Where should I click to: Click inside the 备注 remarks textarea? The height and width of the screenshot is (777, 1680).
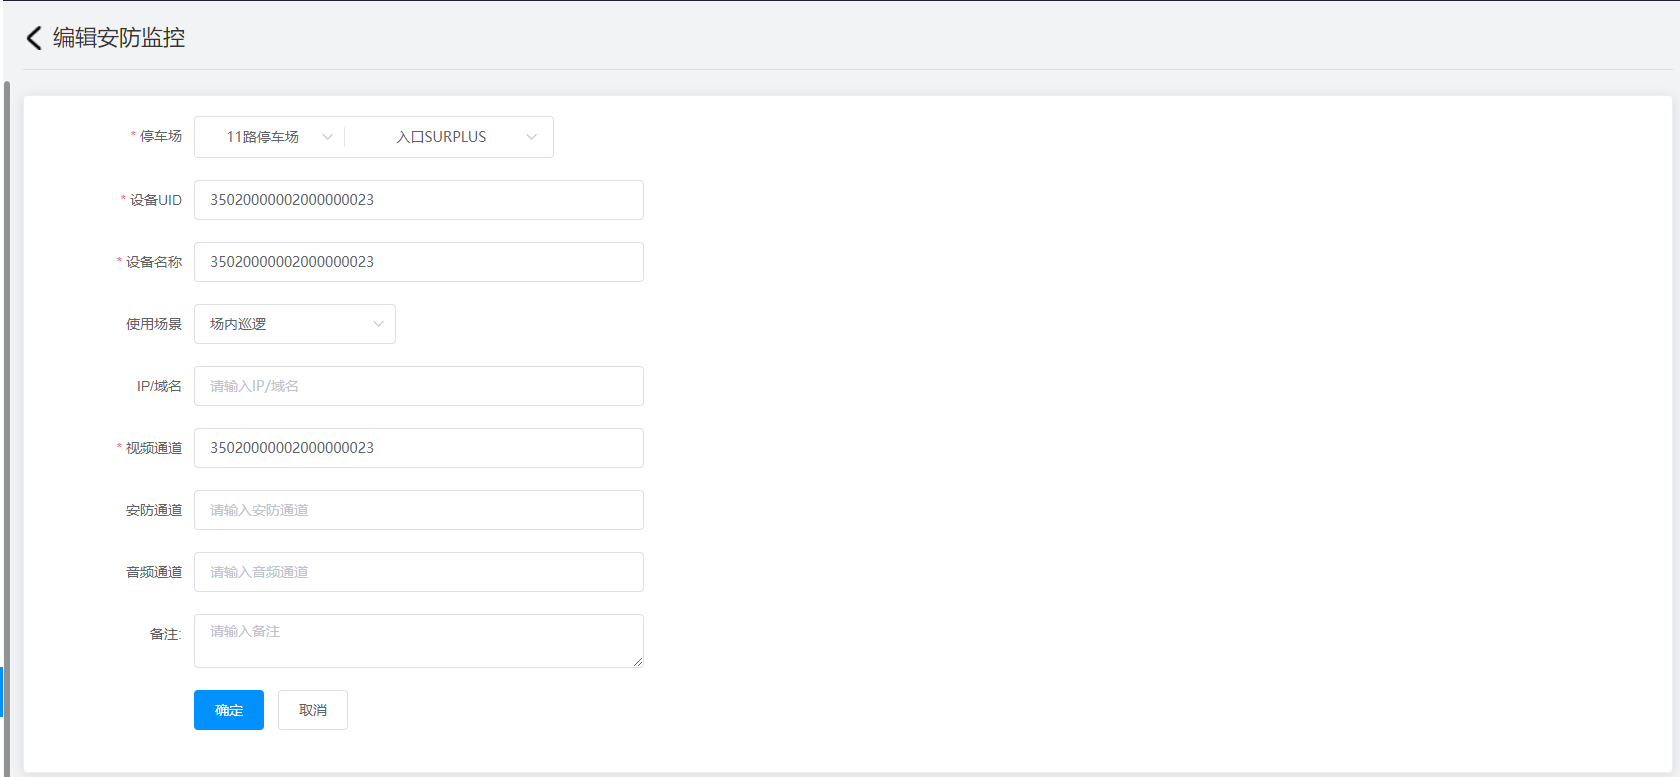[x=418, y=640]
